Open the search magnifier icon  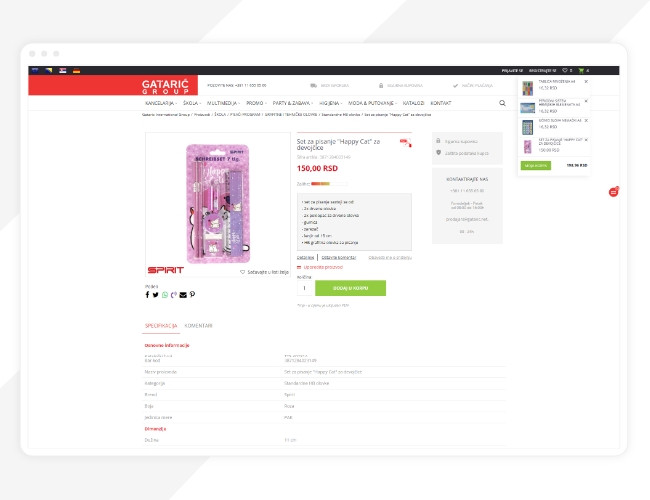pos(502,103)
